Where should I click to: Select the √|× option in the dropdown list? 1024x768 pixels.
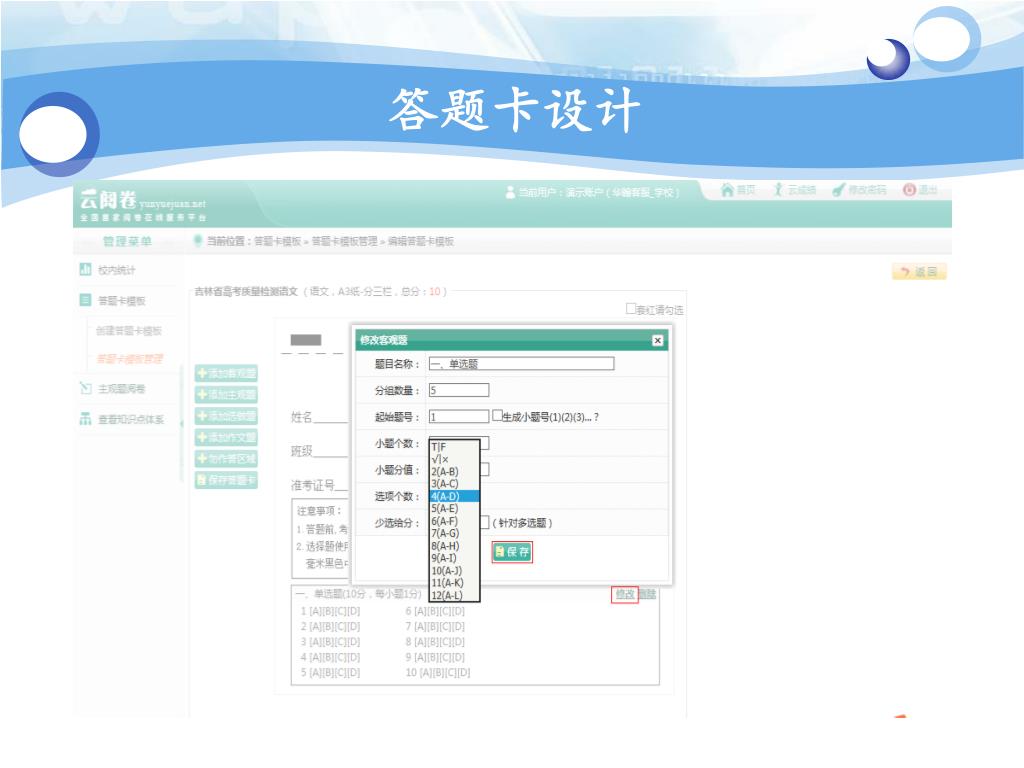click(x=454, y=459)
